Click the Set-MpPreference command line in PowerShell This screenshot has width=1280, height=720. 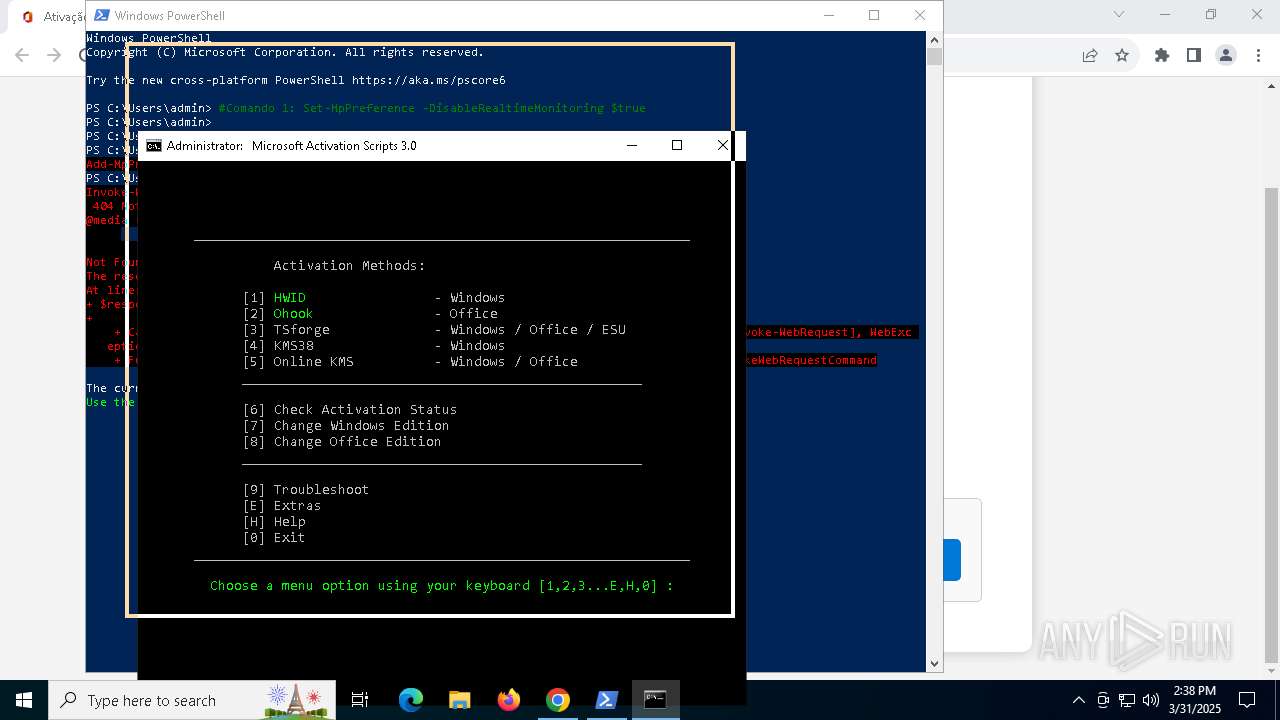432,108
